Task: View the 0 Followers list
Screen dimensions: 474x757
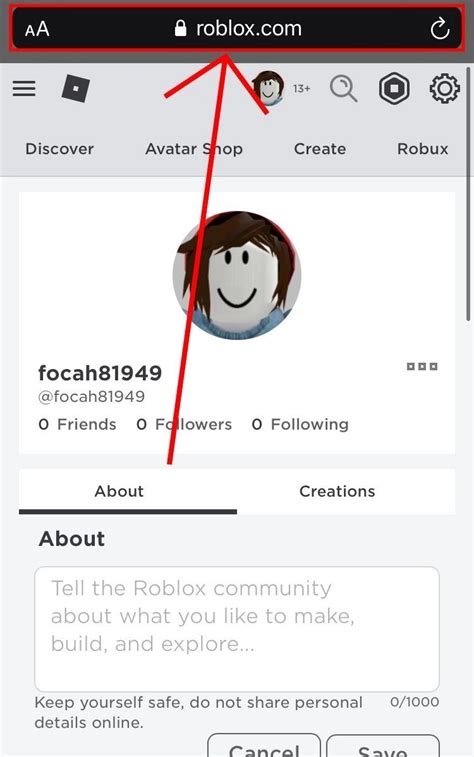Action: pyautogui.click(x=184, y=424)
